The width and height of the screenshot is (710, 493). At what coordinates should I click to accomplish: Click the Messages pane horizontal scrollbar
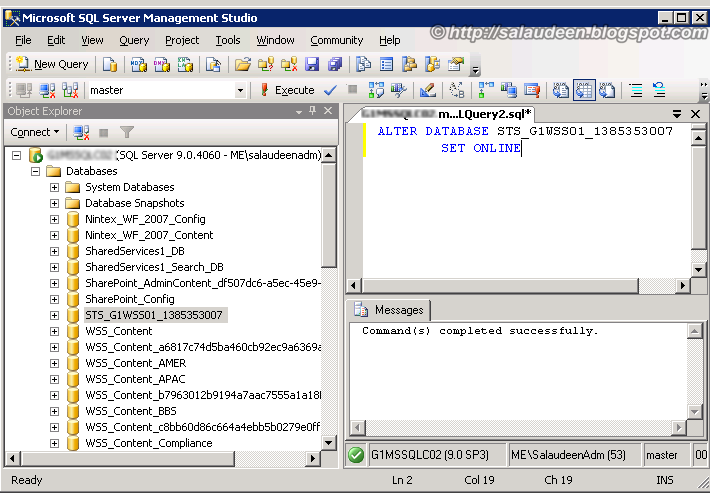(518, 427)
